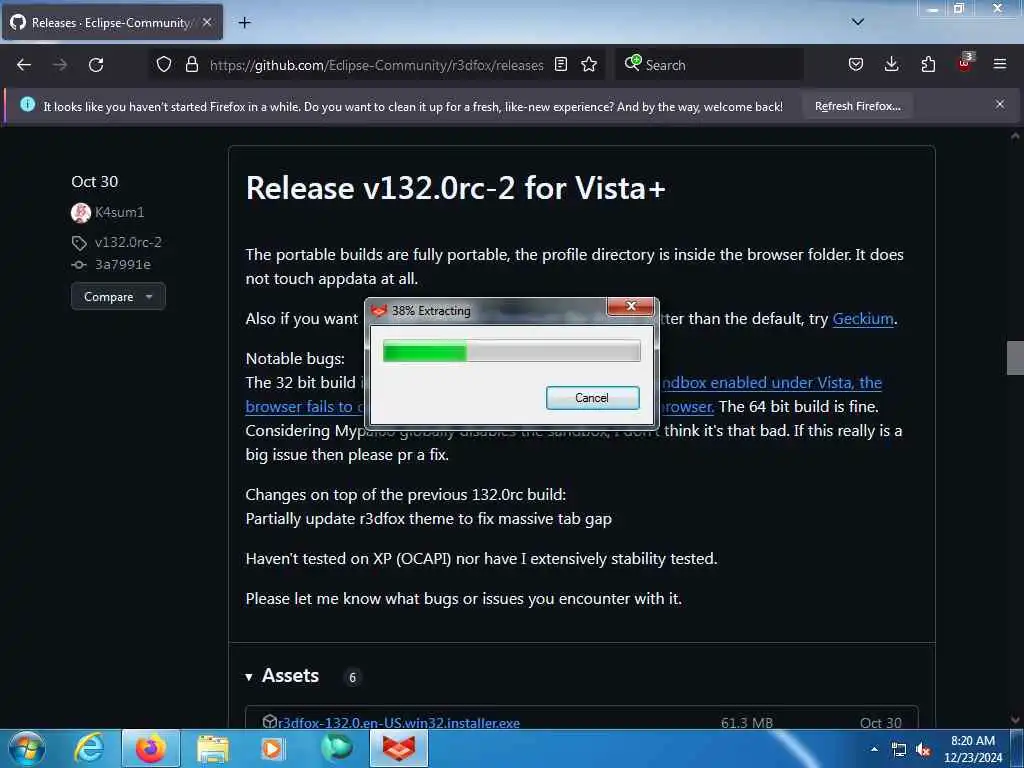Cancel the extracting dialog

click(592, 398)
